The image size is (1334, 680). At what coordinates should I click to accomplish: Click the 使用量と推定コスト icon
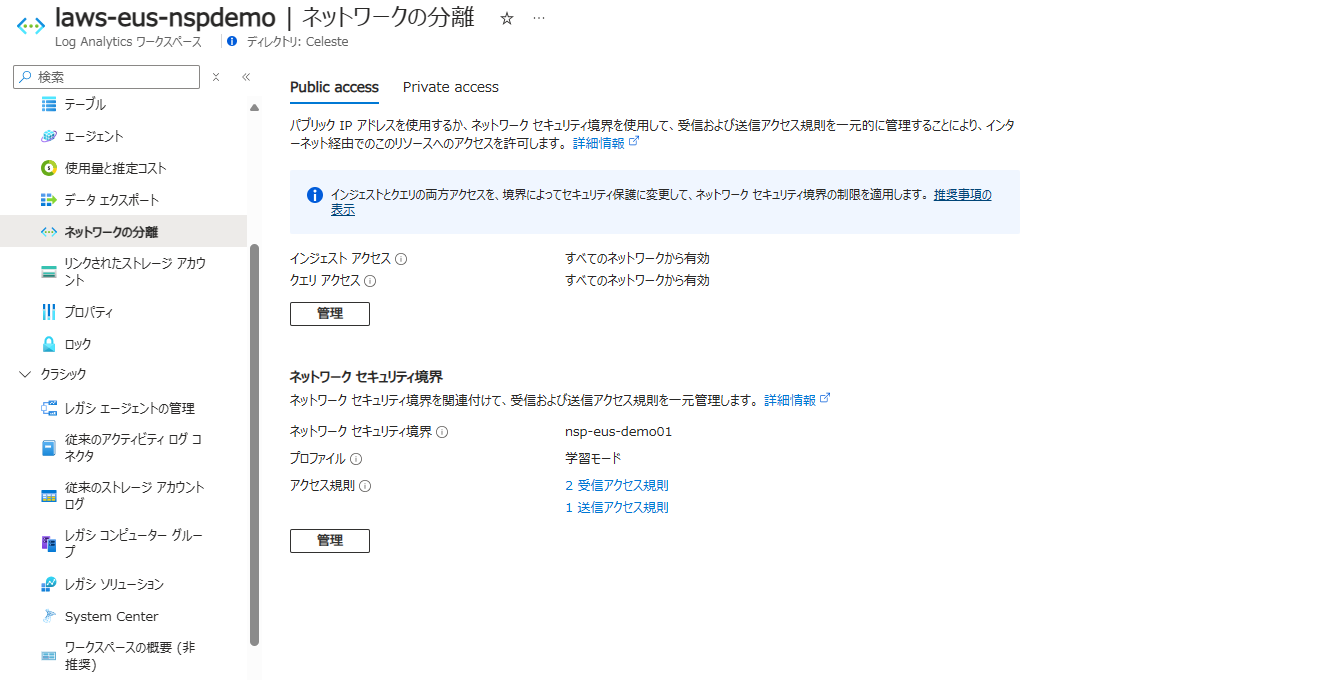pos(49,168)
